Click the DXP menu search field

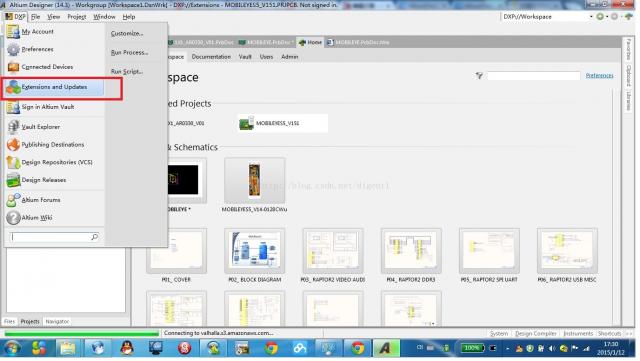[x=51, y=237]
